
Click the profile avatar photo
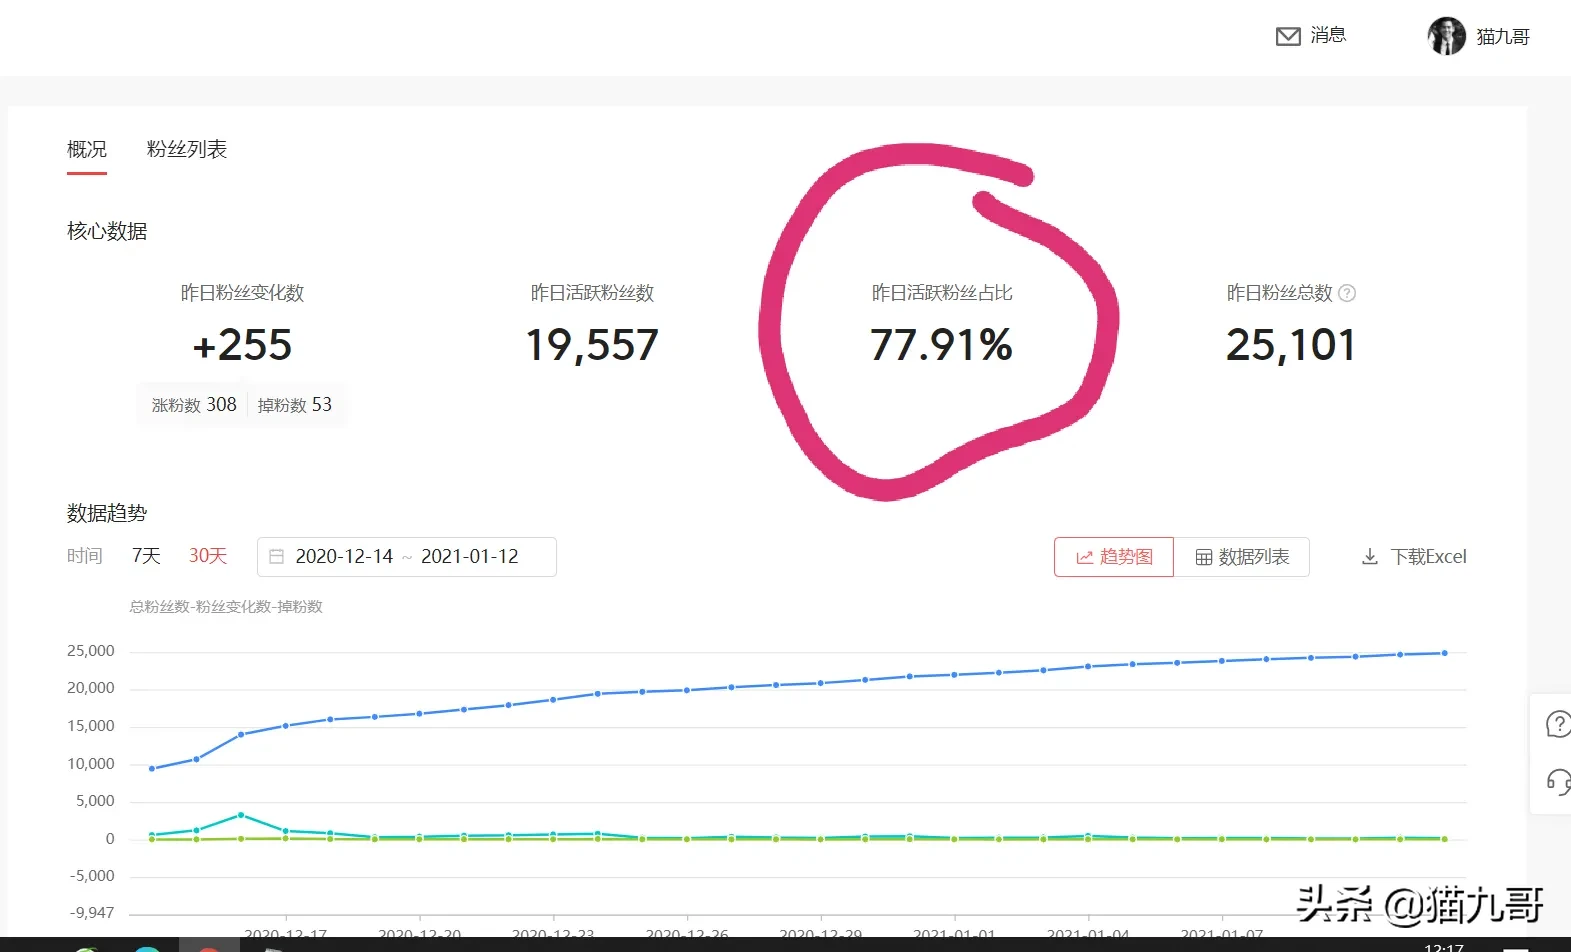(x=1446, y=36)
